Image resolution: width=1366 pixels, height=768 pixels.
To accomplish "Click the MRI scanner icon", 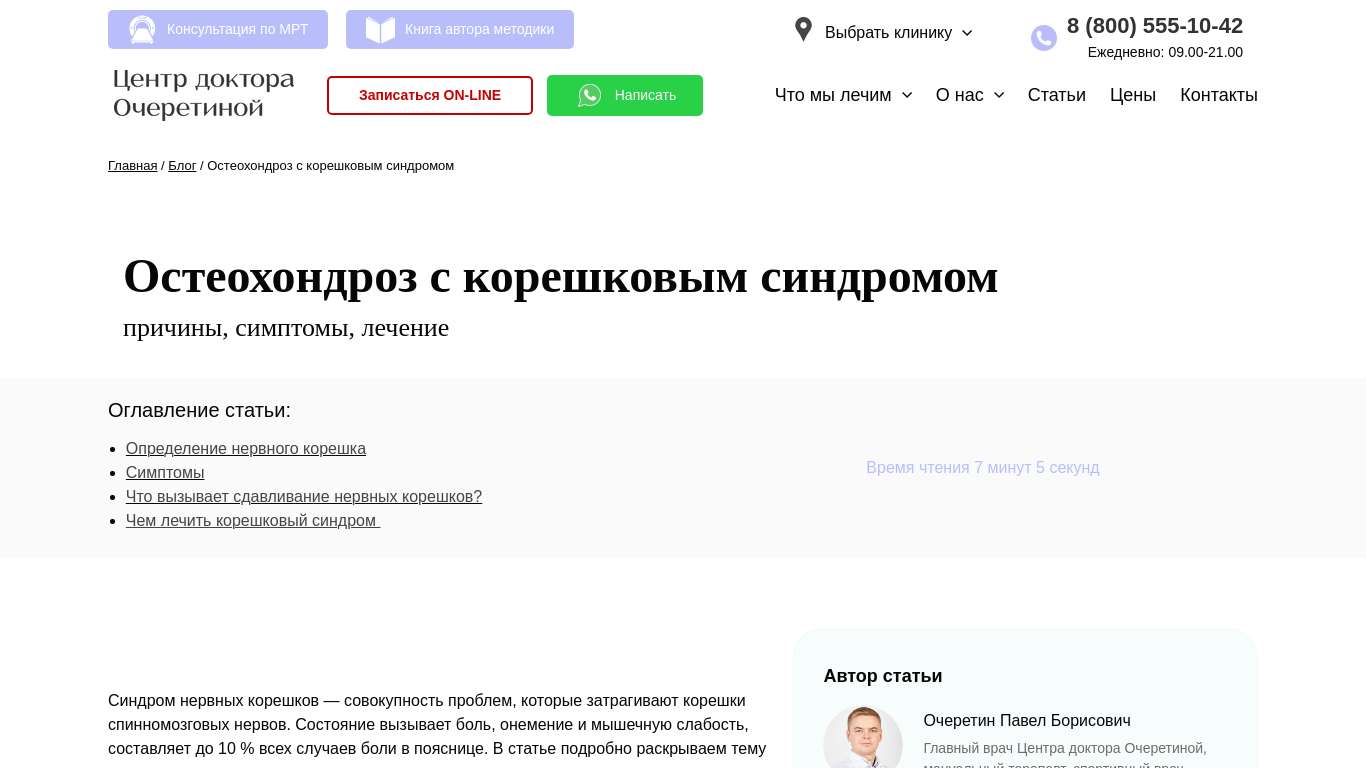I will tap(142, 30).
